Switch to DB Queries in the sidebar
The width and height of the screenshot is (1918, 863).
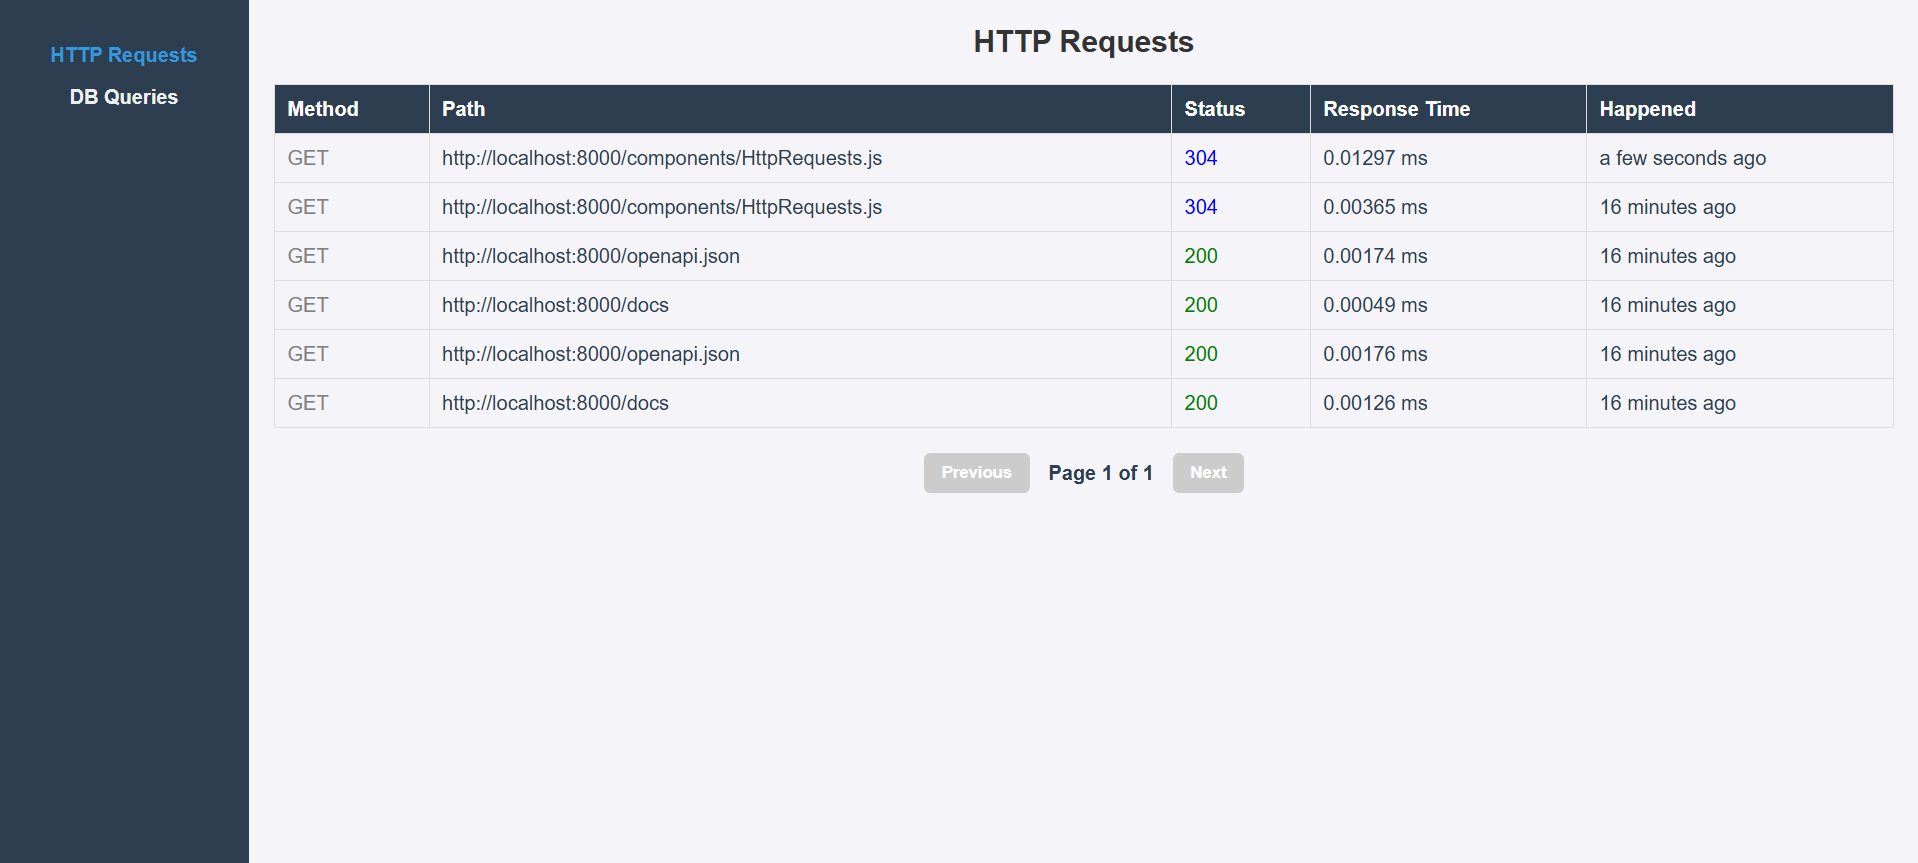tap(123, 97)
